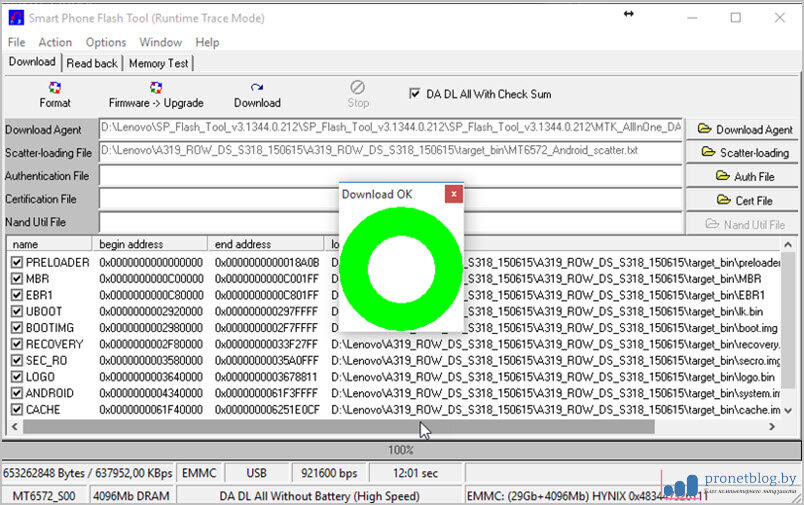Click DA DL All Without Battery status
Image resolution: width=804 pixels, height=505 pixels.
319,496
